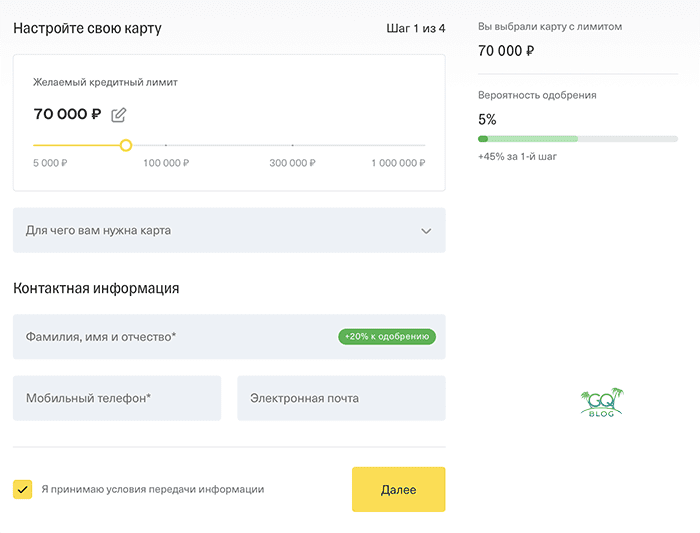Click the 70 000 ₽ credit limit value
Viewport: 700px width, 533px height.
coord(67,114)
